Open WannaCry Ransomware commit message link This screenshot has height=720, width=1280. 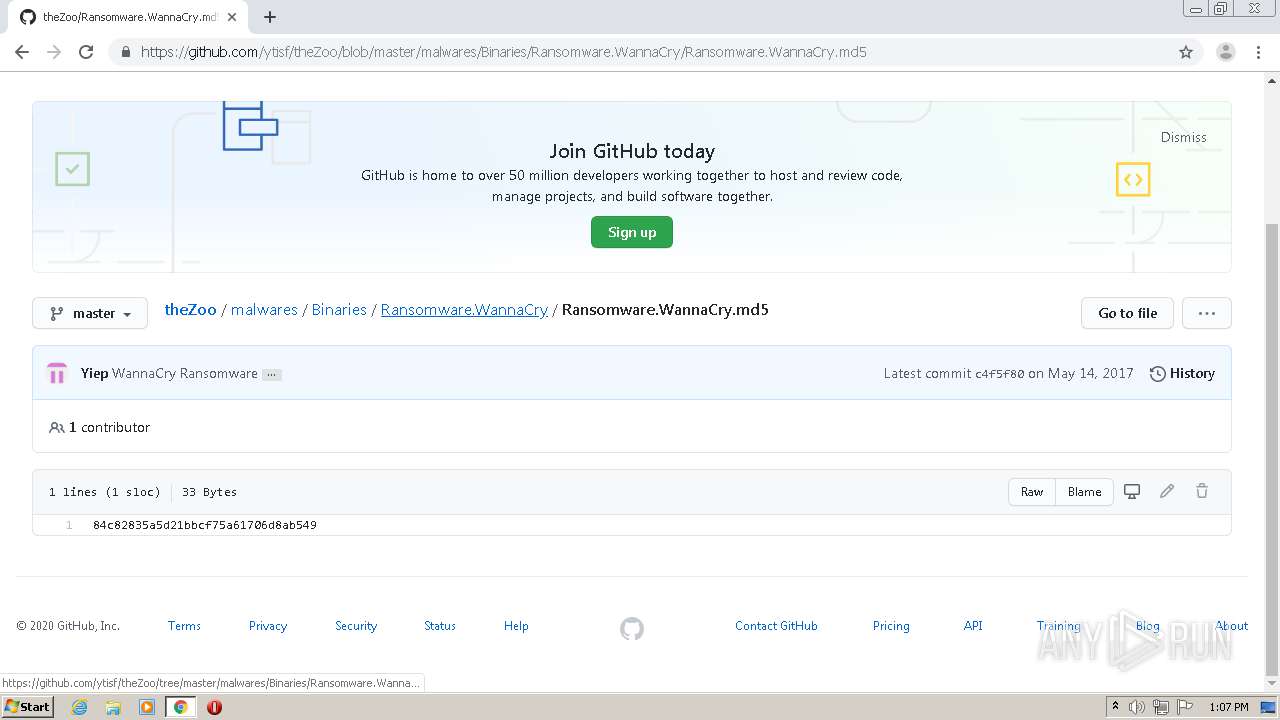point(185,373)
